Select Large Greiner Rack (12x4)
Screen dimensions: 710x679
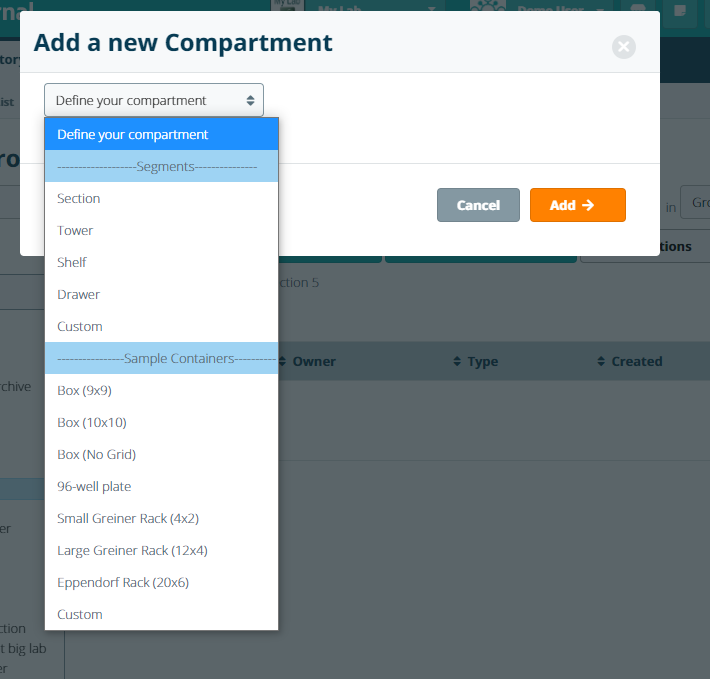click(x=132, y=550)
